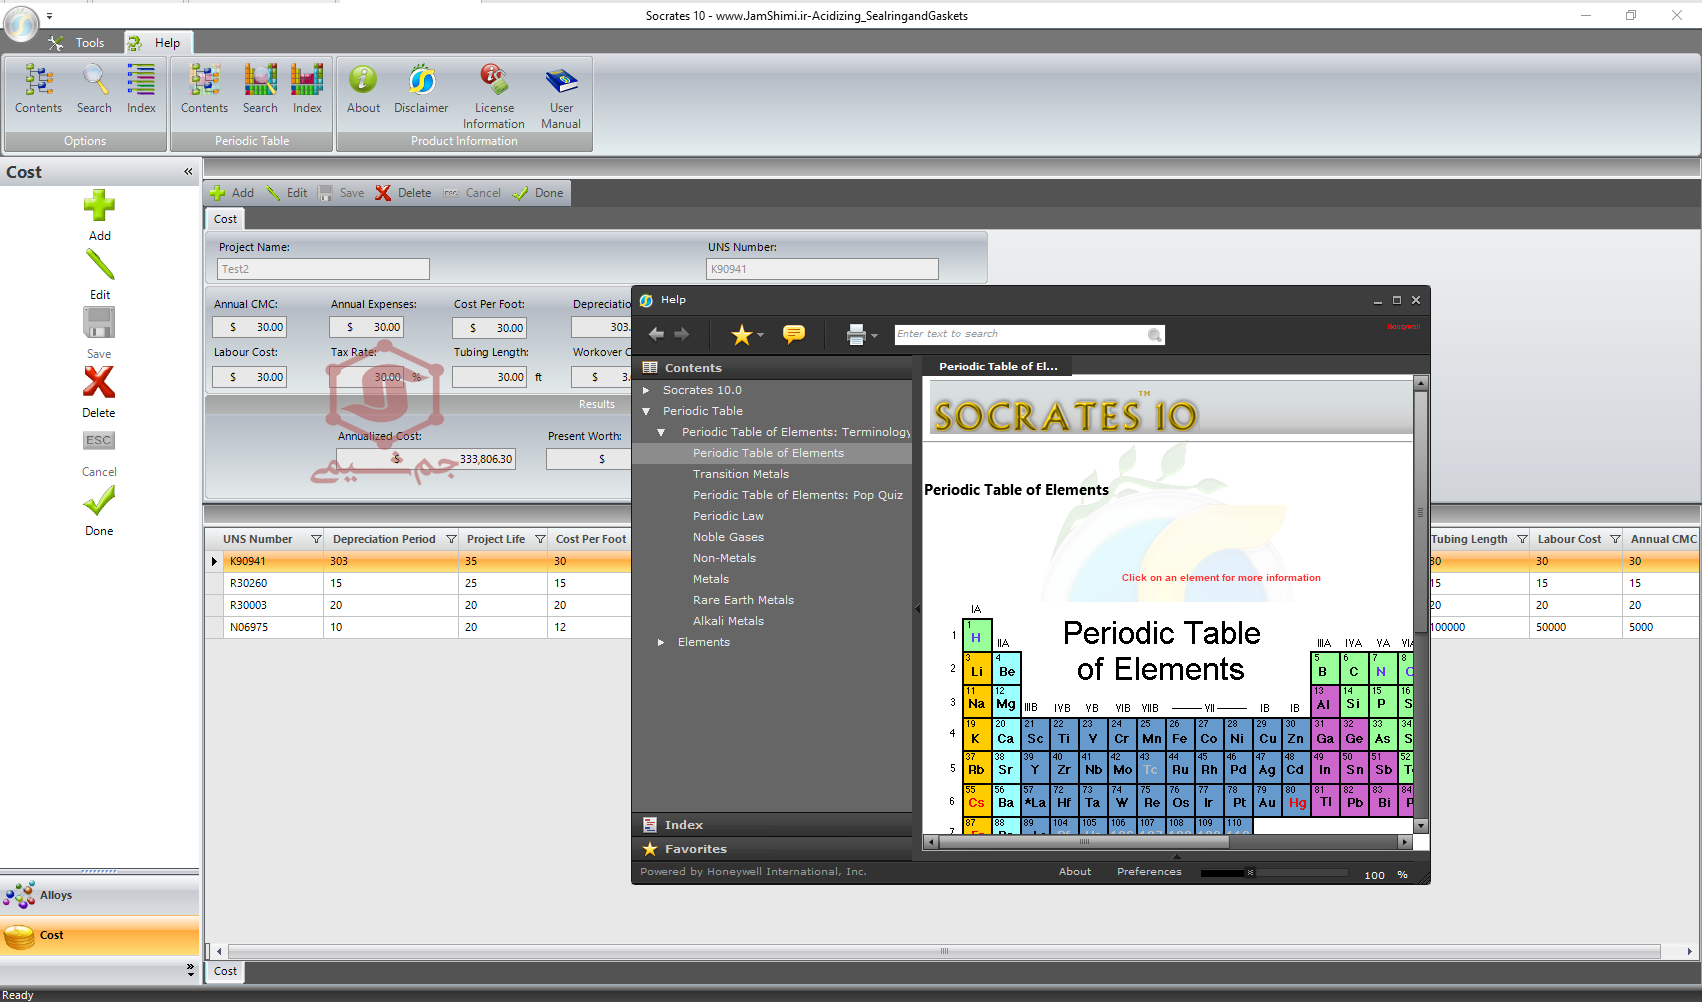Click Delete in the Cost toolbar
The height and width of the screenshot is (1002, 1702).
403,193
